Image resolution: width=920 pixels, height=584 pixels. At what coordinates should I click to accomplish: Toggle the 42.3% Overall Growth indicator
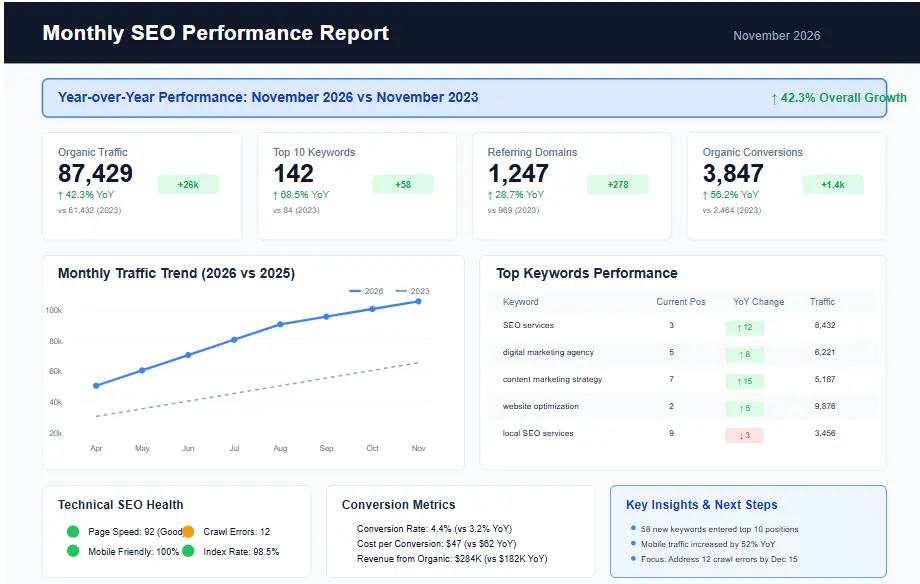tap(838, 97)
